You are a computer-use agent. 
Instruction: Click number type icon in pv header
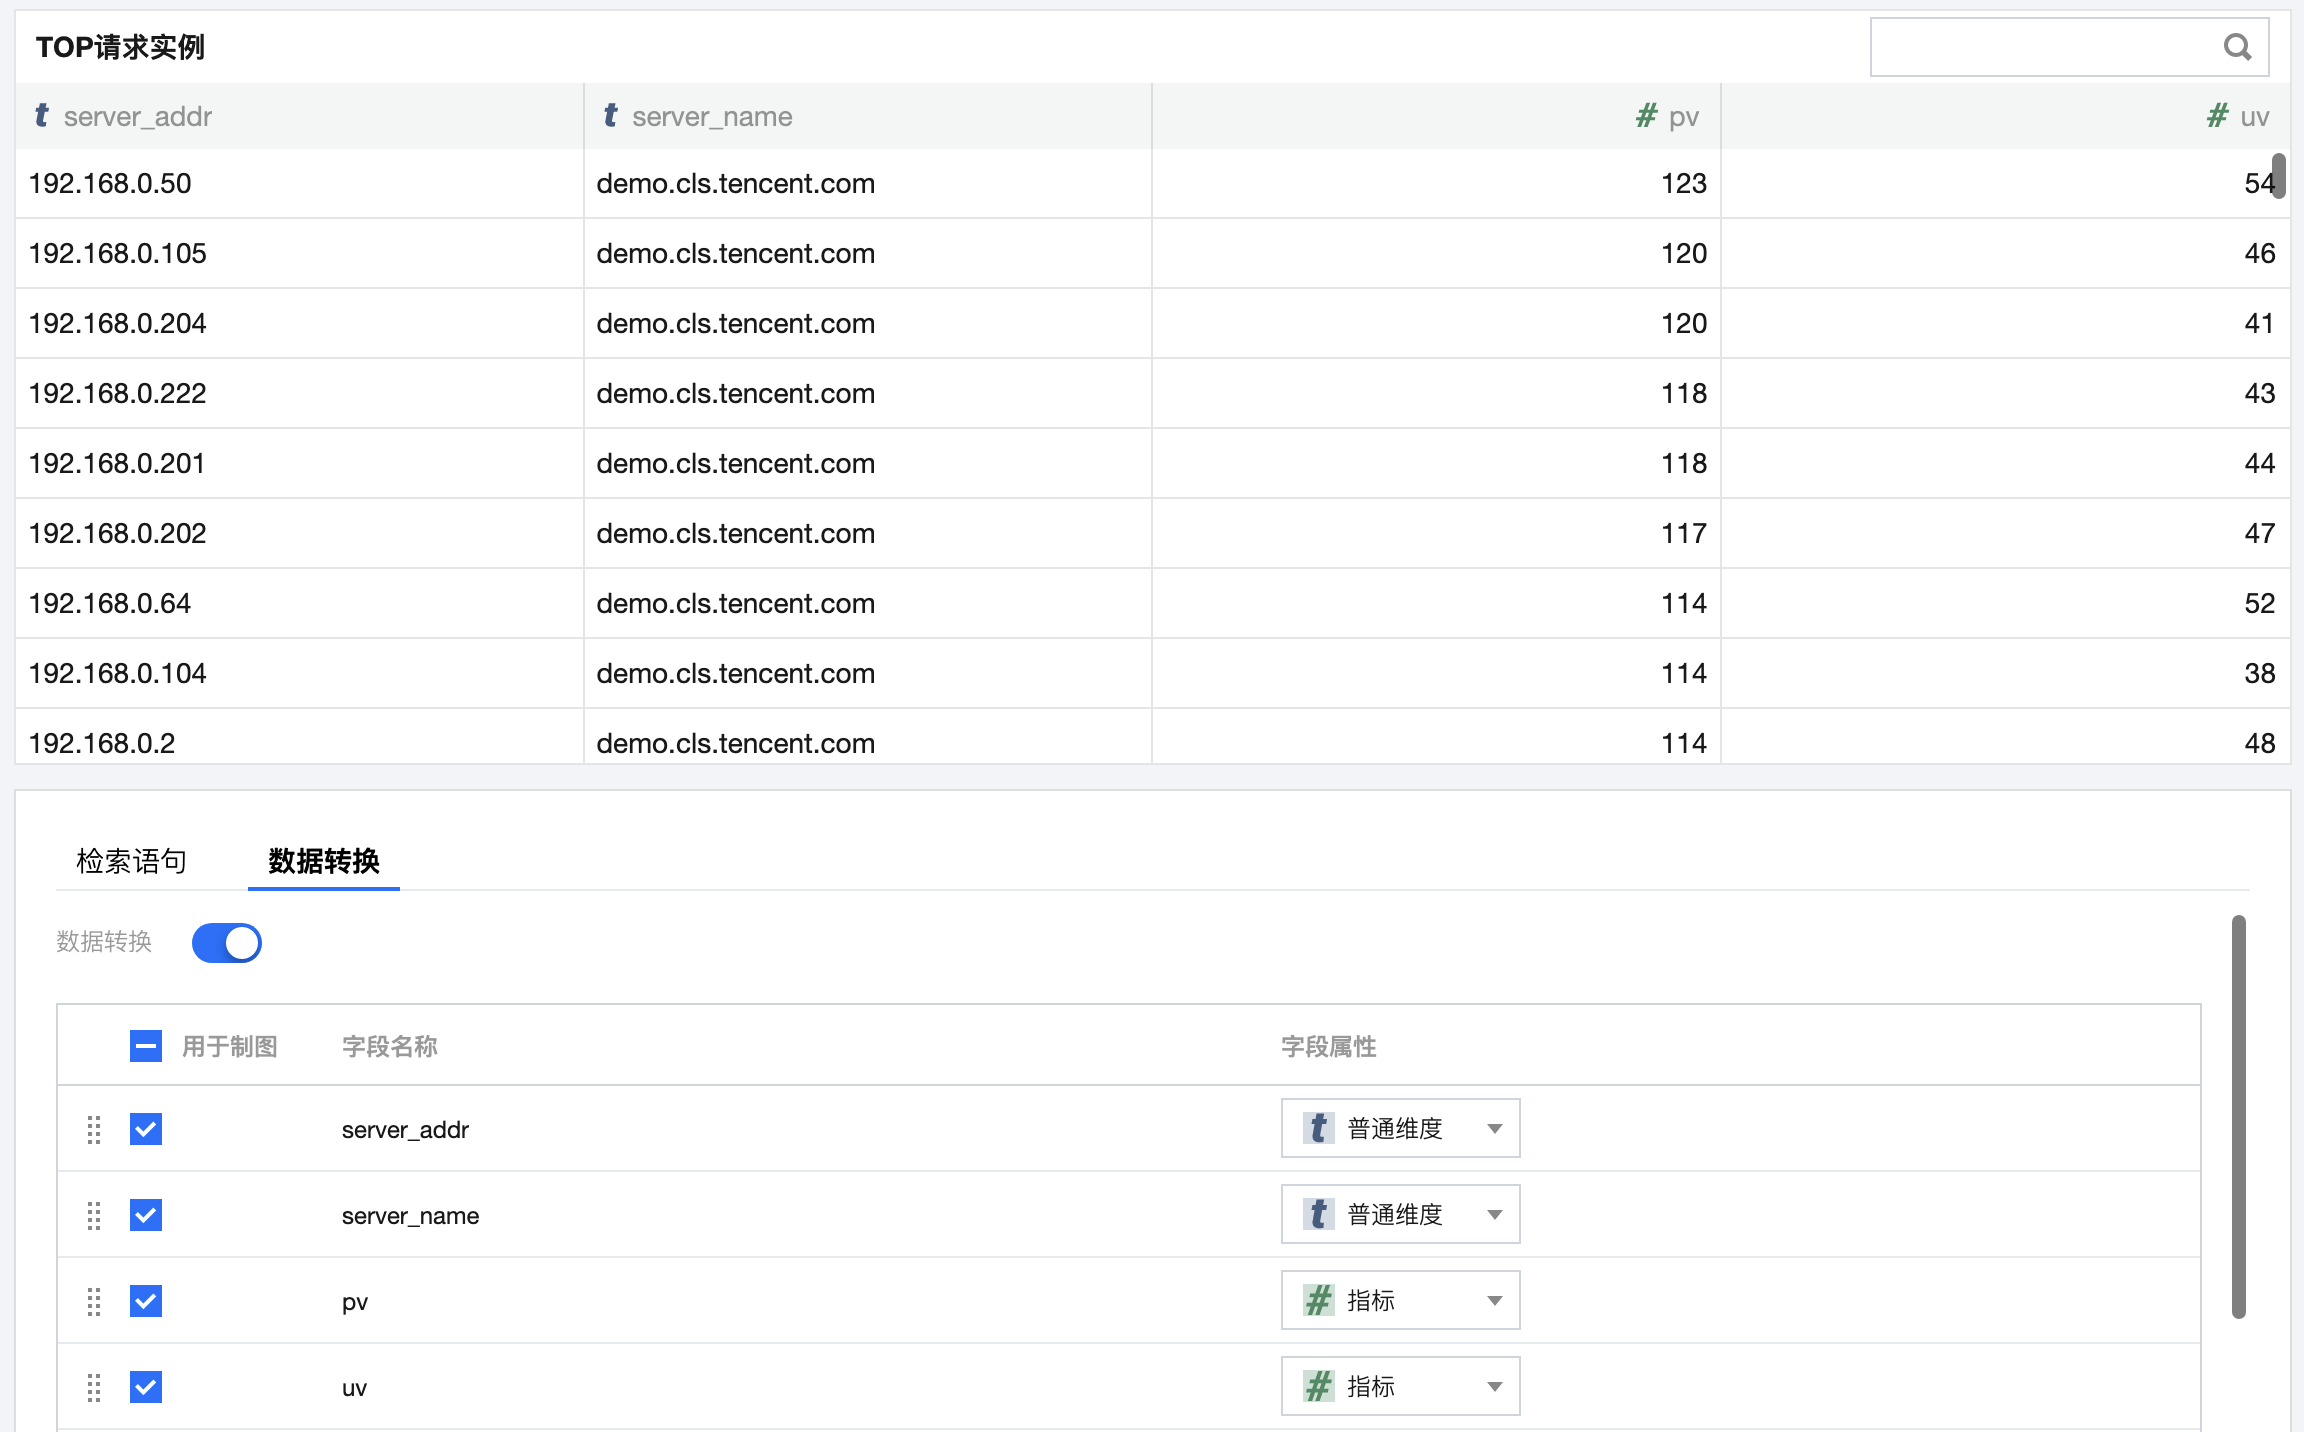1646,116
